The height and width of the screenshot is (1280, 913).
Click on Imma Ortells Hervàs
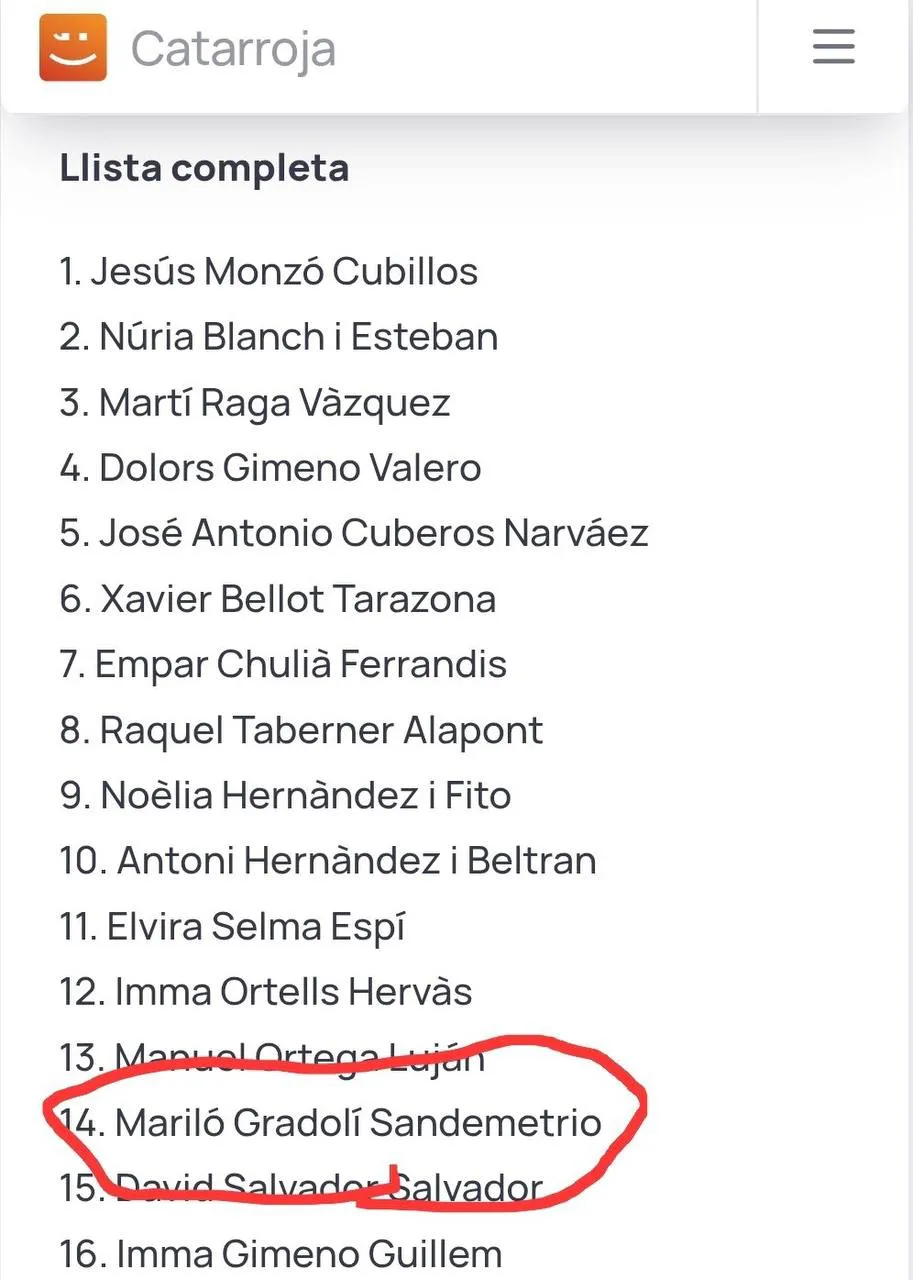click(265, 992)
